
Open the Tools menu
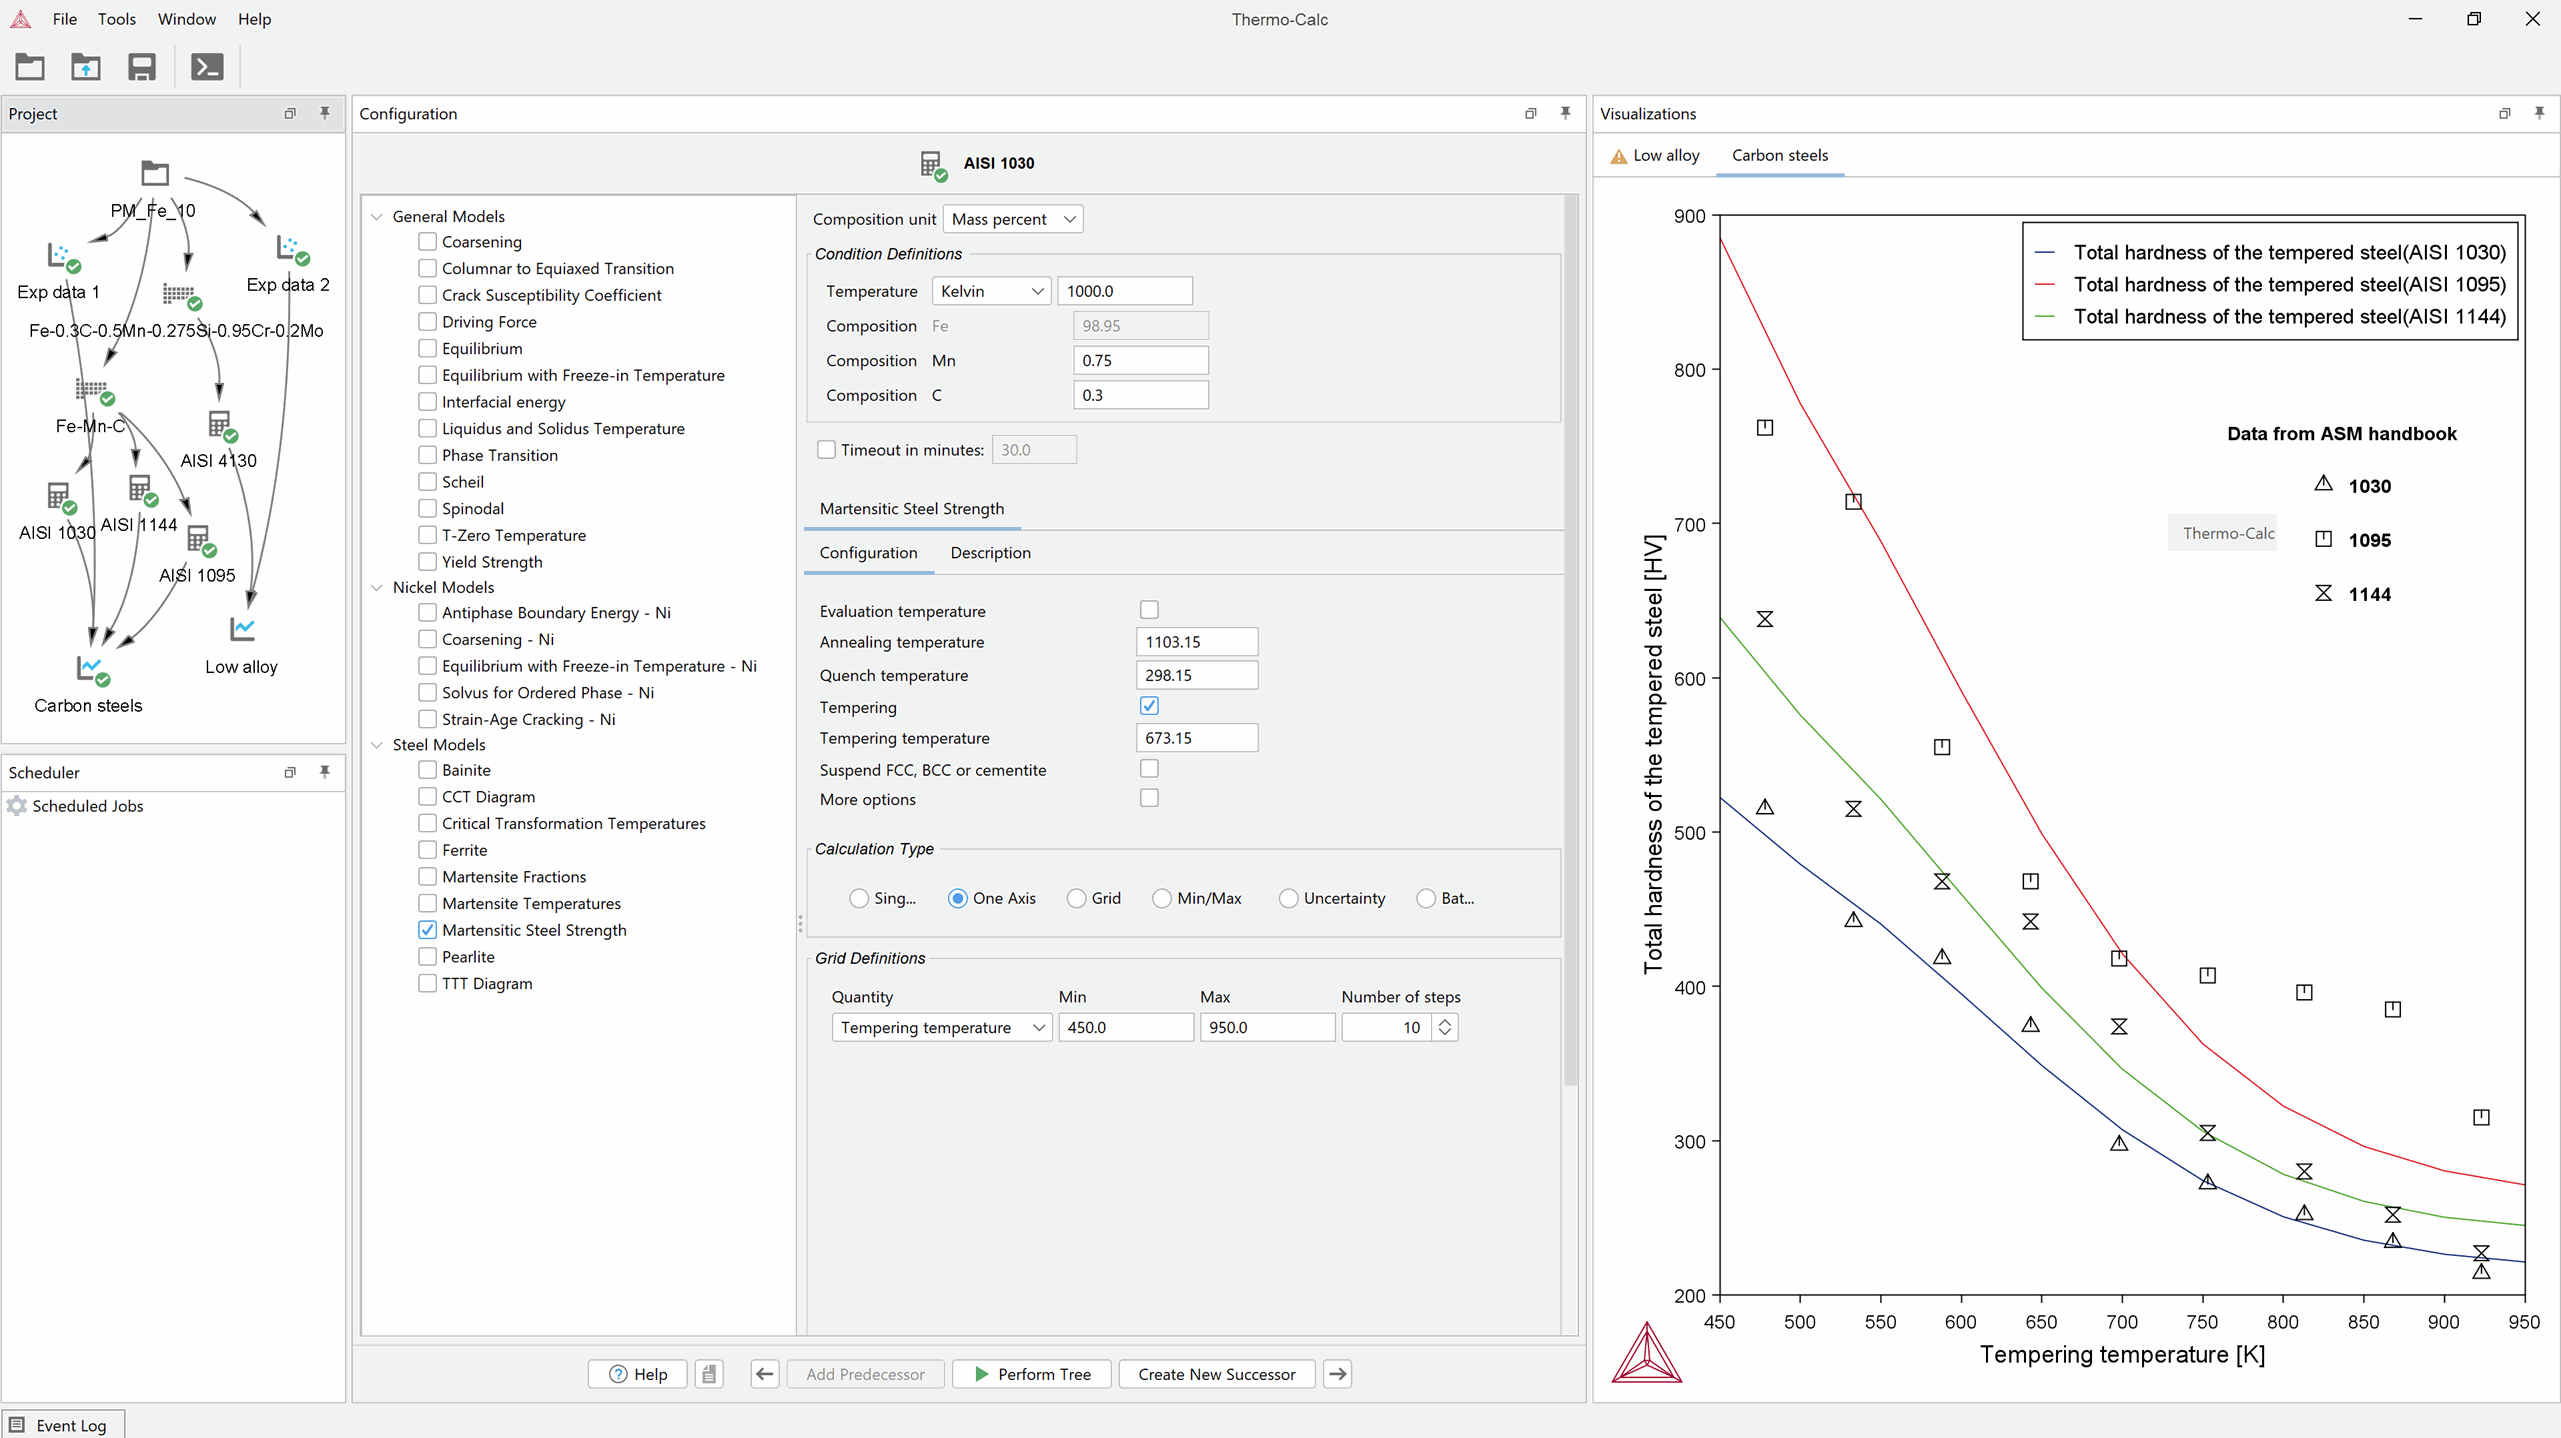coord(117,19)
